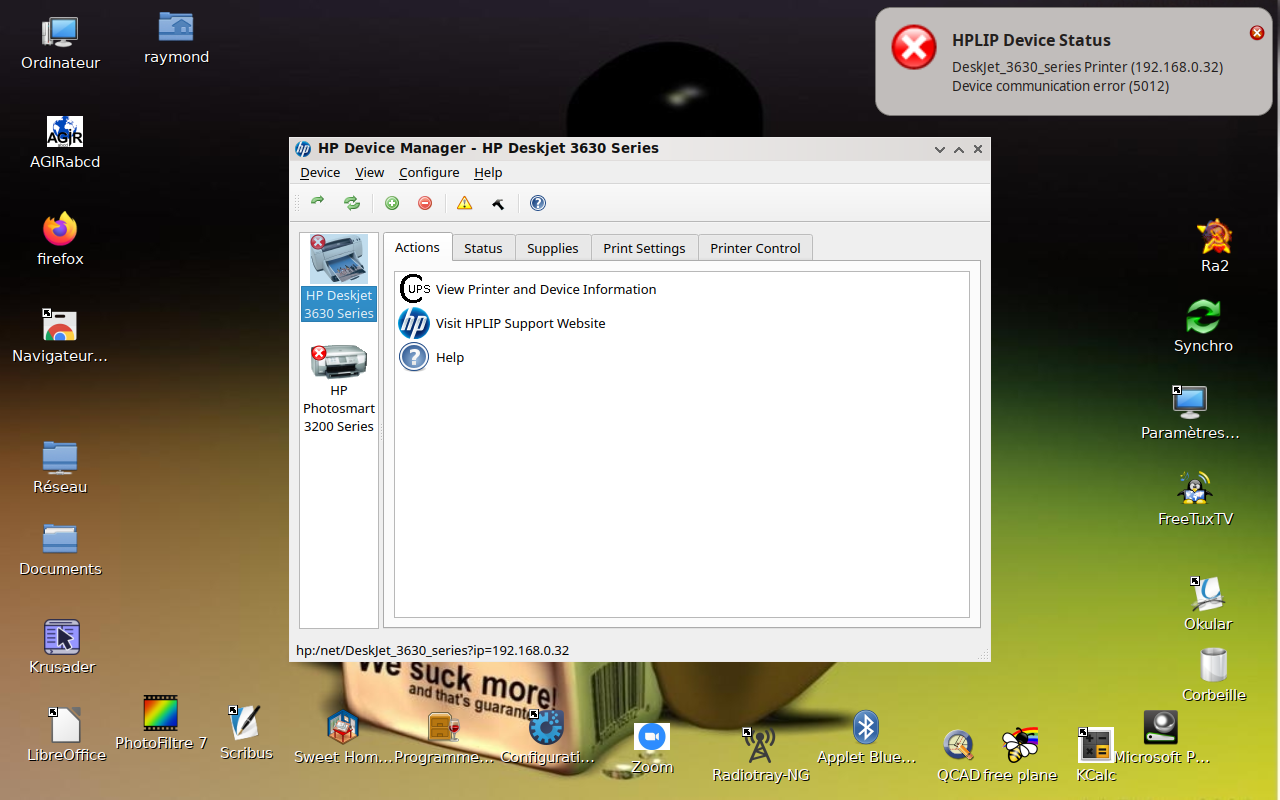Minimize the HP Device Manager window
This screenshot has height=800, width=1280.
point(940,149)
